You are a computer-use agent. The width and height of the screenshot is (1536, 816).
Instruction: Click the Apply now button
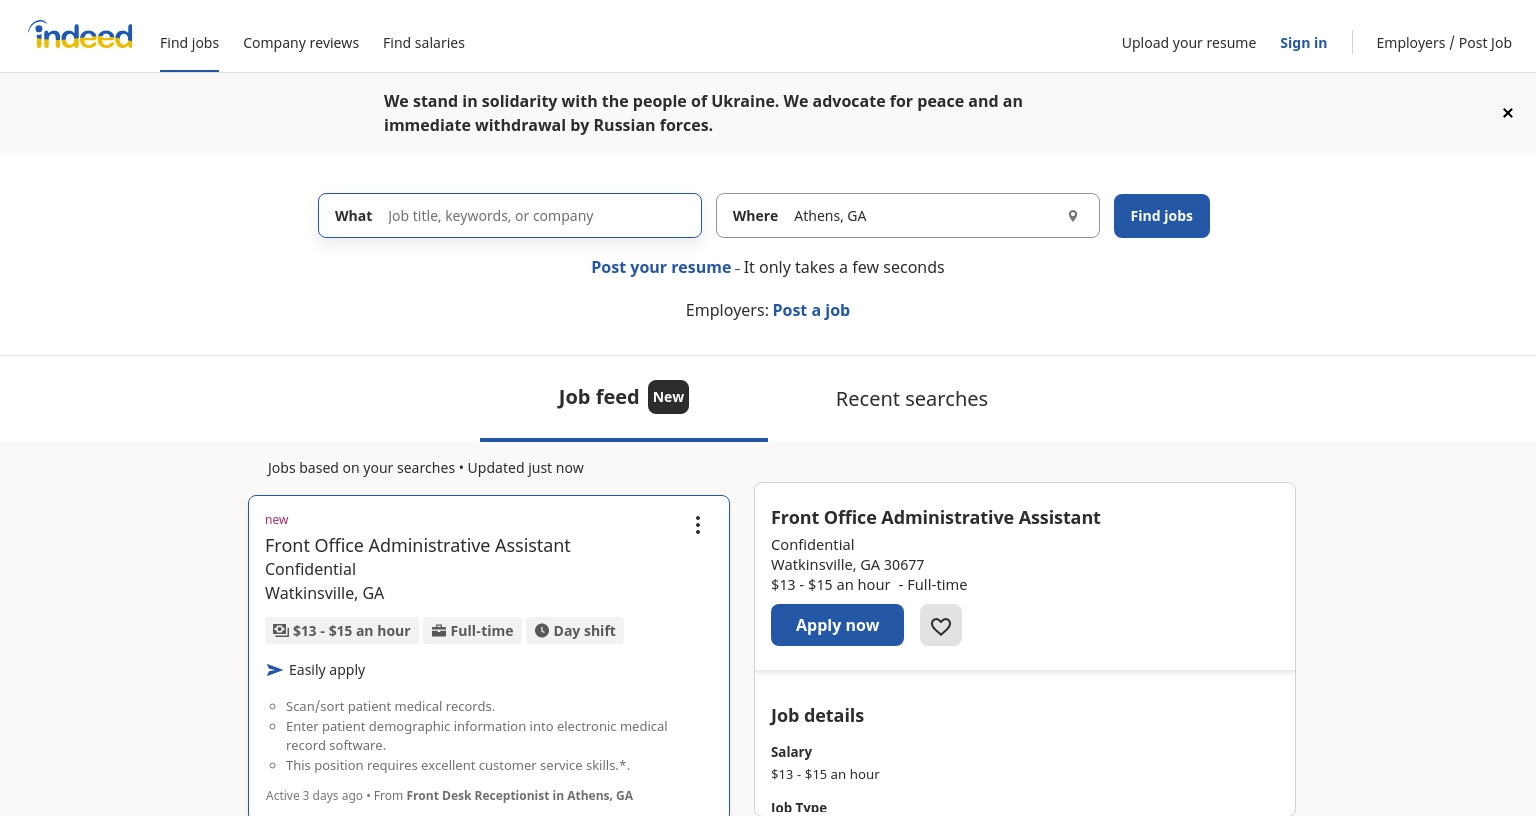click(837, 625)
